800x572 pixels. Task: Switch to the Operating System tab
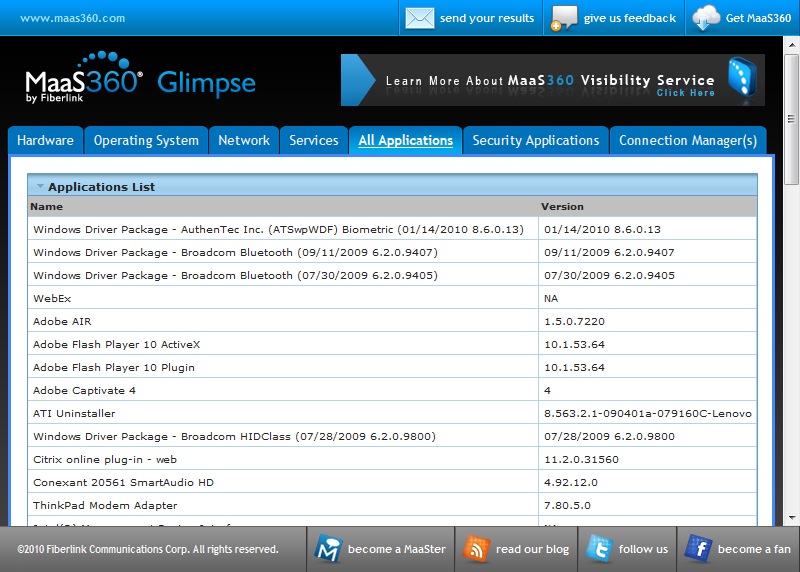point(146,140)
